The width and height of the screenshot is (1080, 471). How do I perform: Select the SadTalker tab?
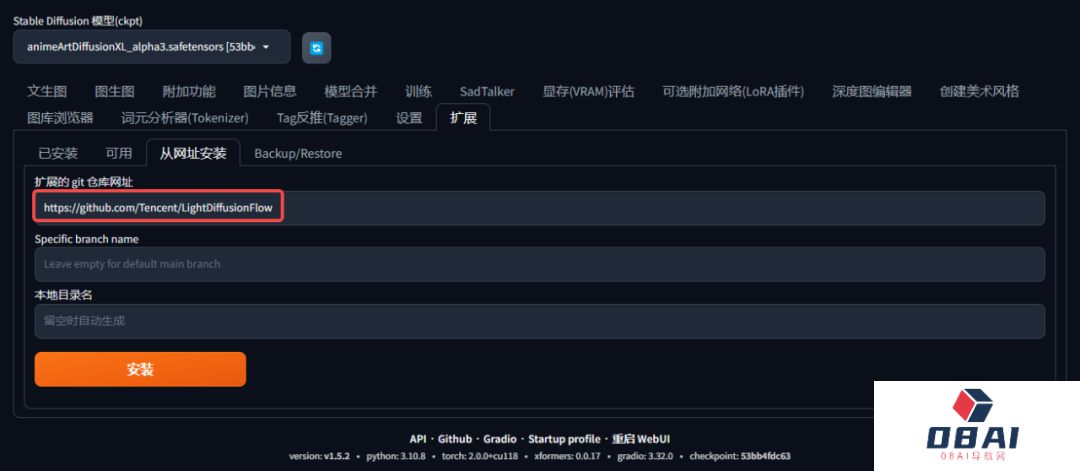point(487,92)
